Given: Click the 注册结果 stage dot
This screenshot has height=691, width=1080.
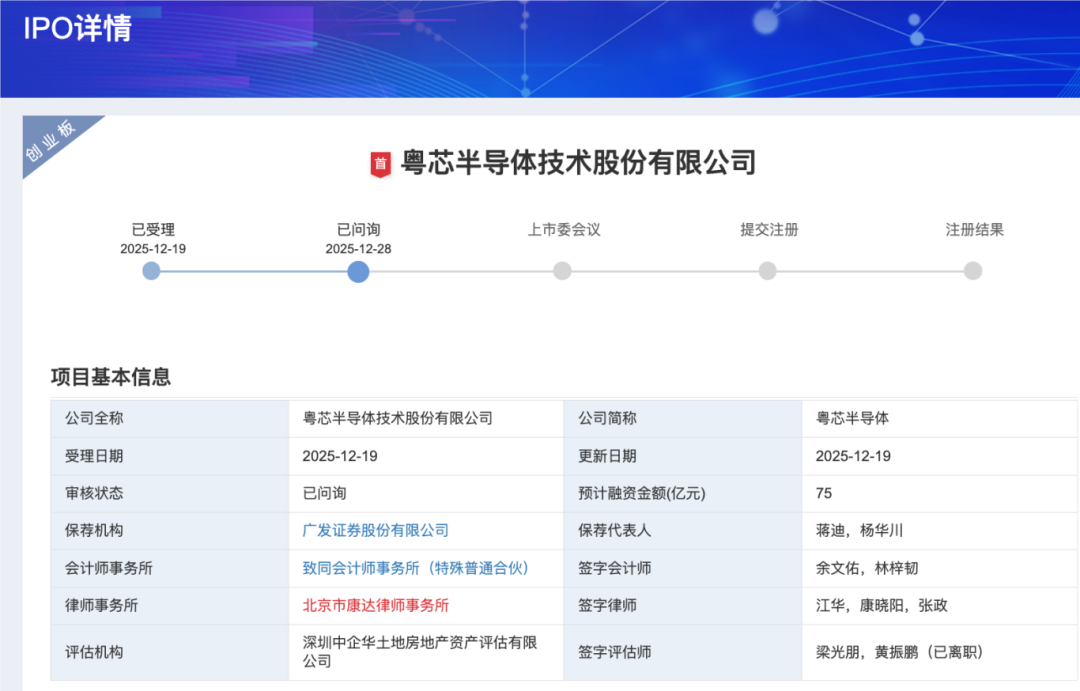Looking at the screenshot, I should [973, 271].
